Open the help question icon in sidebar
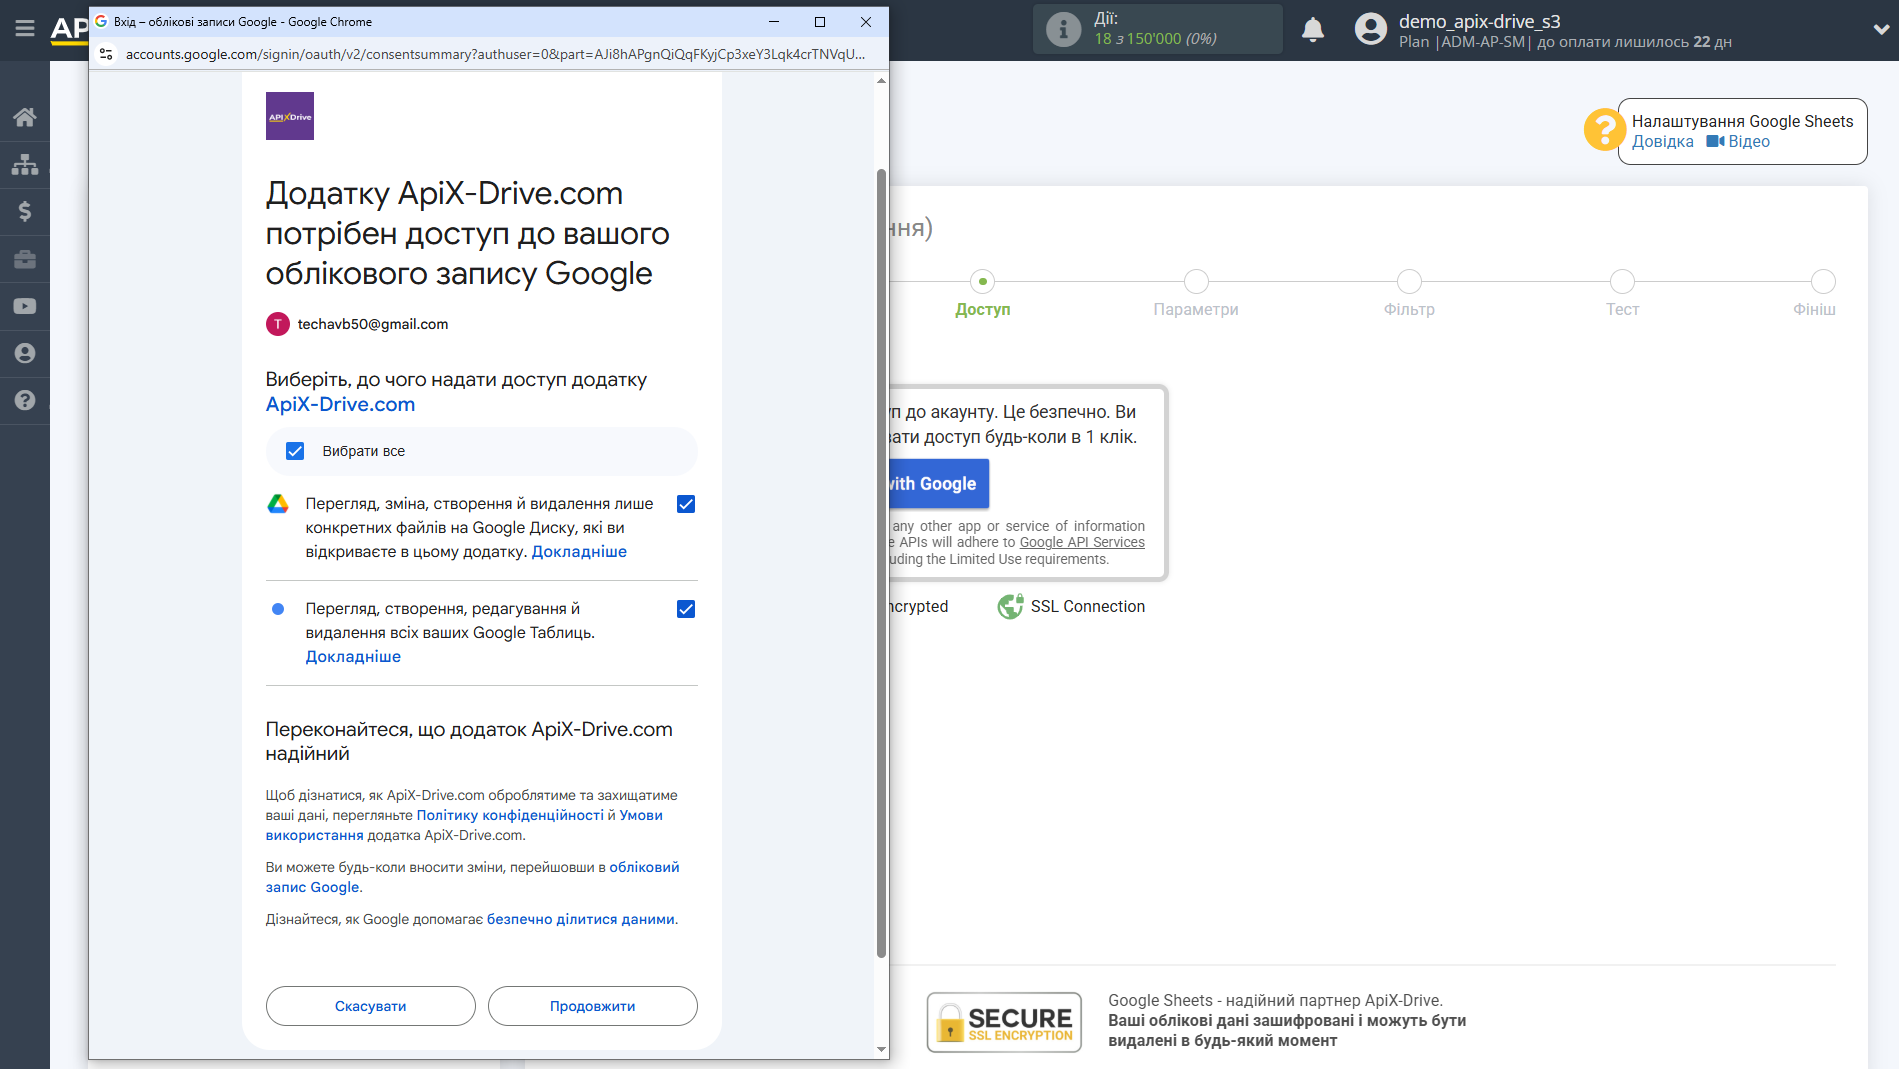The image size is (1899, 1069). coord(24,400)
